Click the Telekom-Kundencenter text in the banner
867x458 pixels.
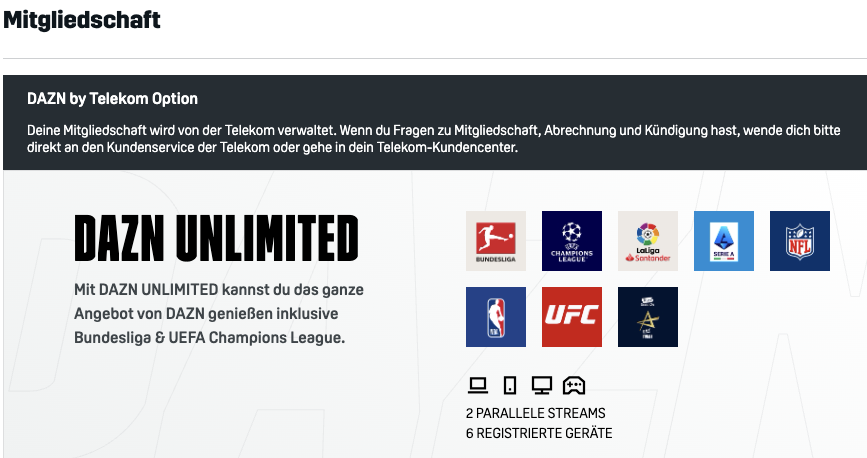(447, 148)
